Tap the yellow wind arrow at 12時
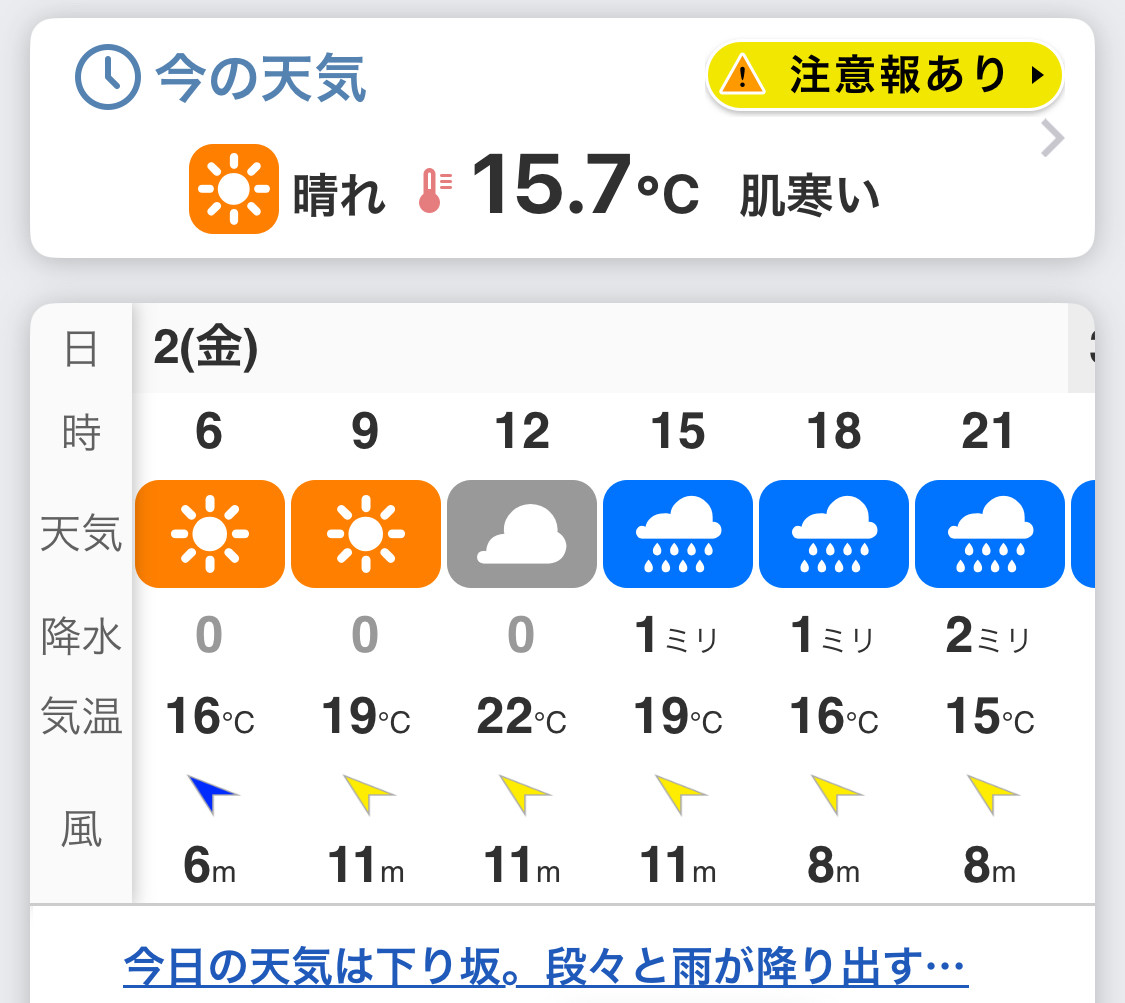 click(524, 794)
